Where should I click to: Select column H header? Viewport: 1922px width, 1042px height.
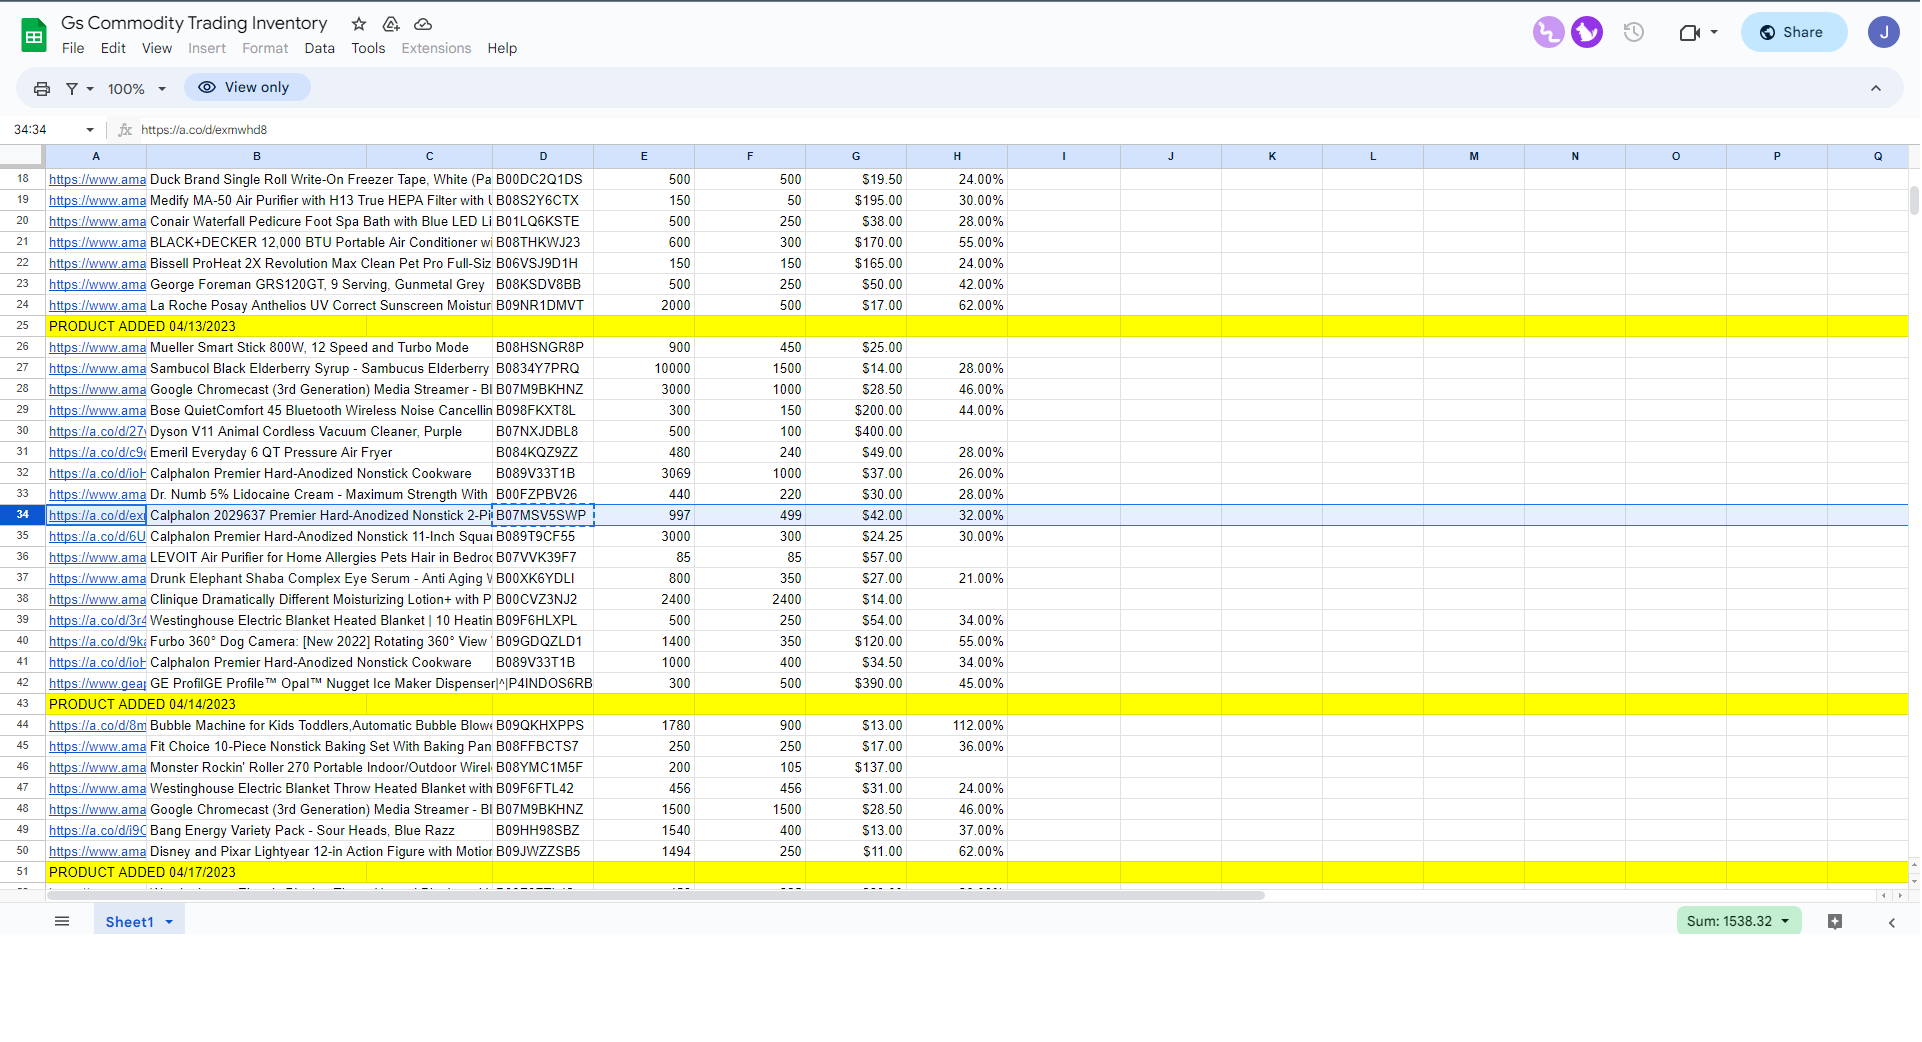pyautogui.click(x=957, y=156)
